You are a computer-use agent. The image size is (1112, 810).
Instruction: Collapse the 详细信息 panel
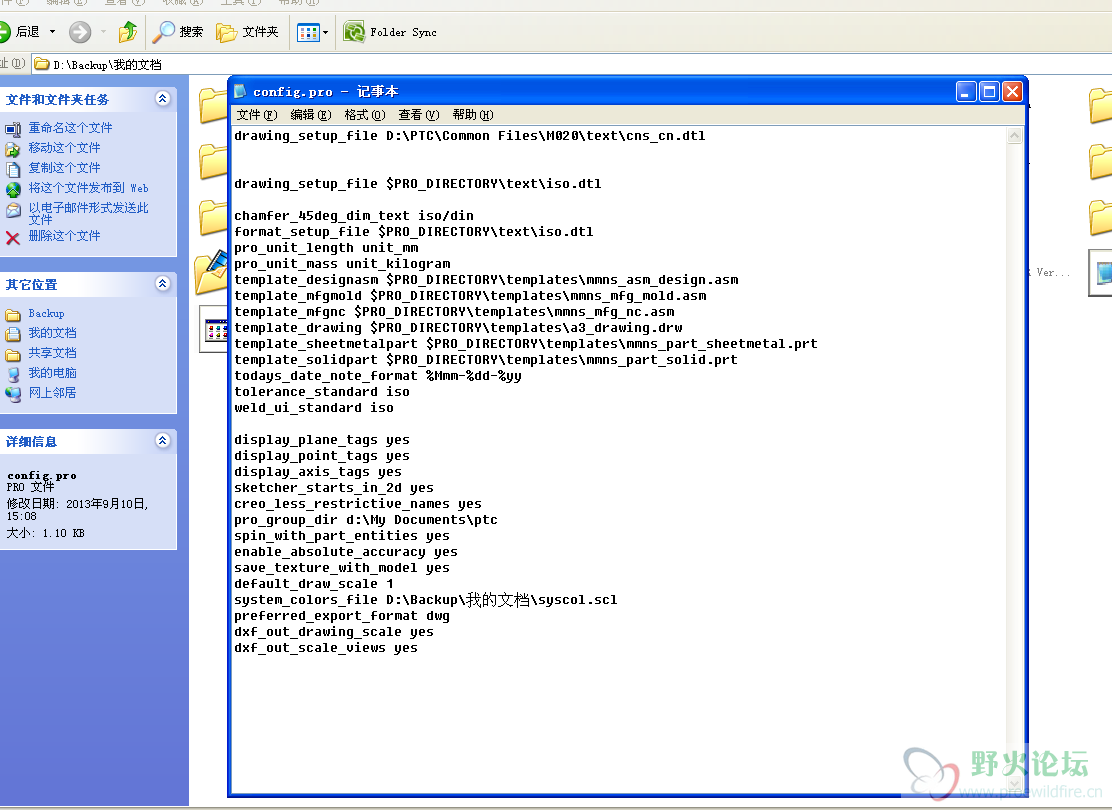[162, 440]
